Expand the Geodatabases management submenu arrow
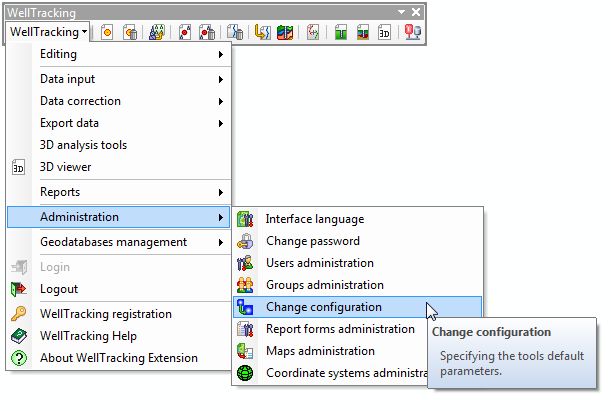 221,242
